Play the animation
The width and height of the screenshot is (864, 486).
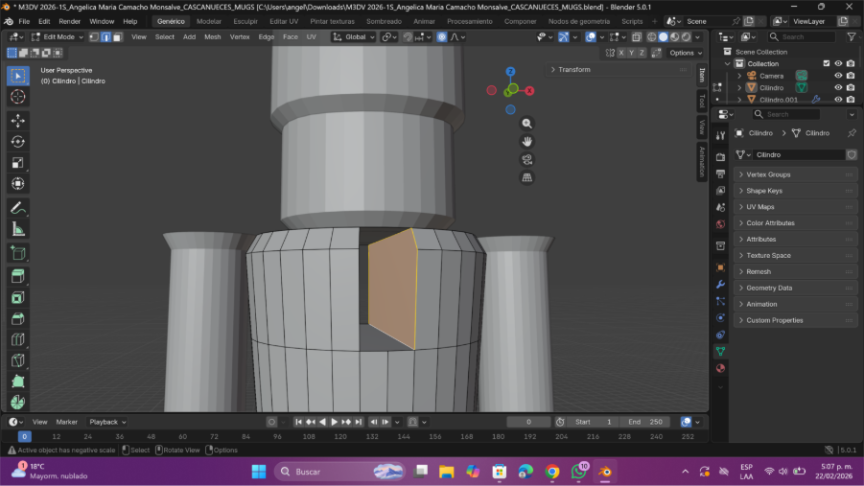click(334, 422)
